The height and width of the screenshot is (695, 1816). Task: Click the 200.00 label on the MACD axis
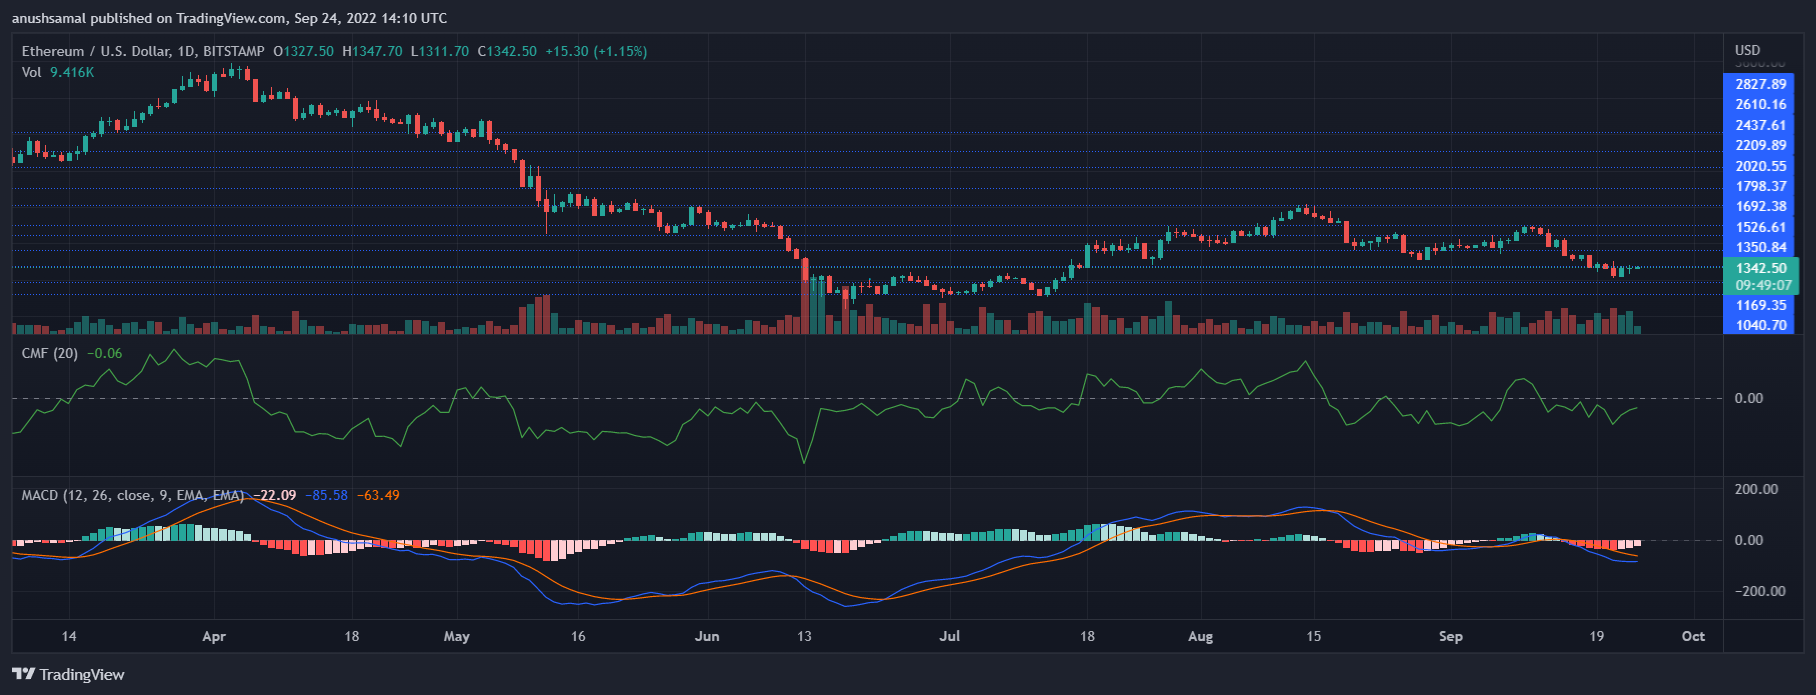[x=1756, y=489]
